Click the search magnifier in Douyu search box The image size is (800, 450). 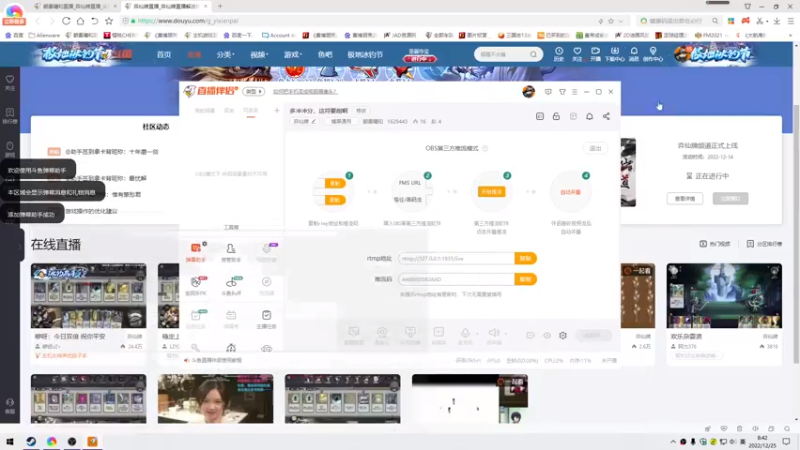[x=533, y=54]
